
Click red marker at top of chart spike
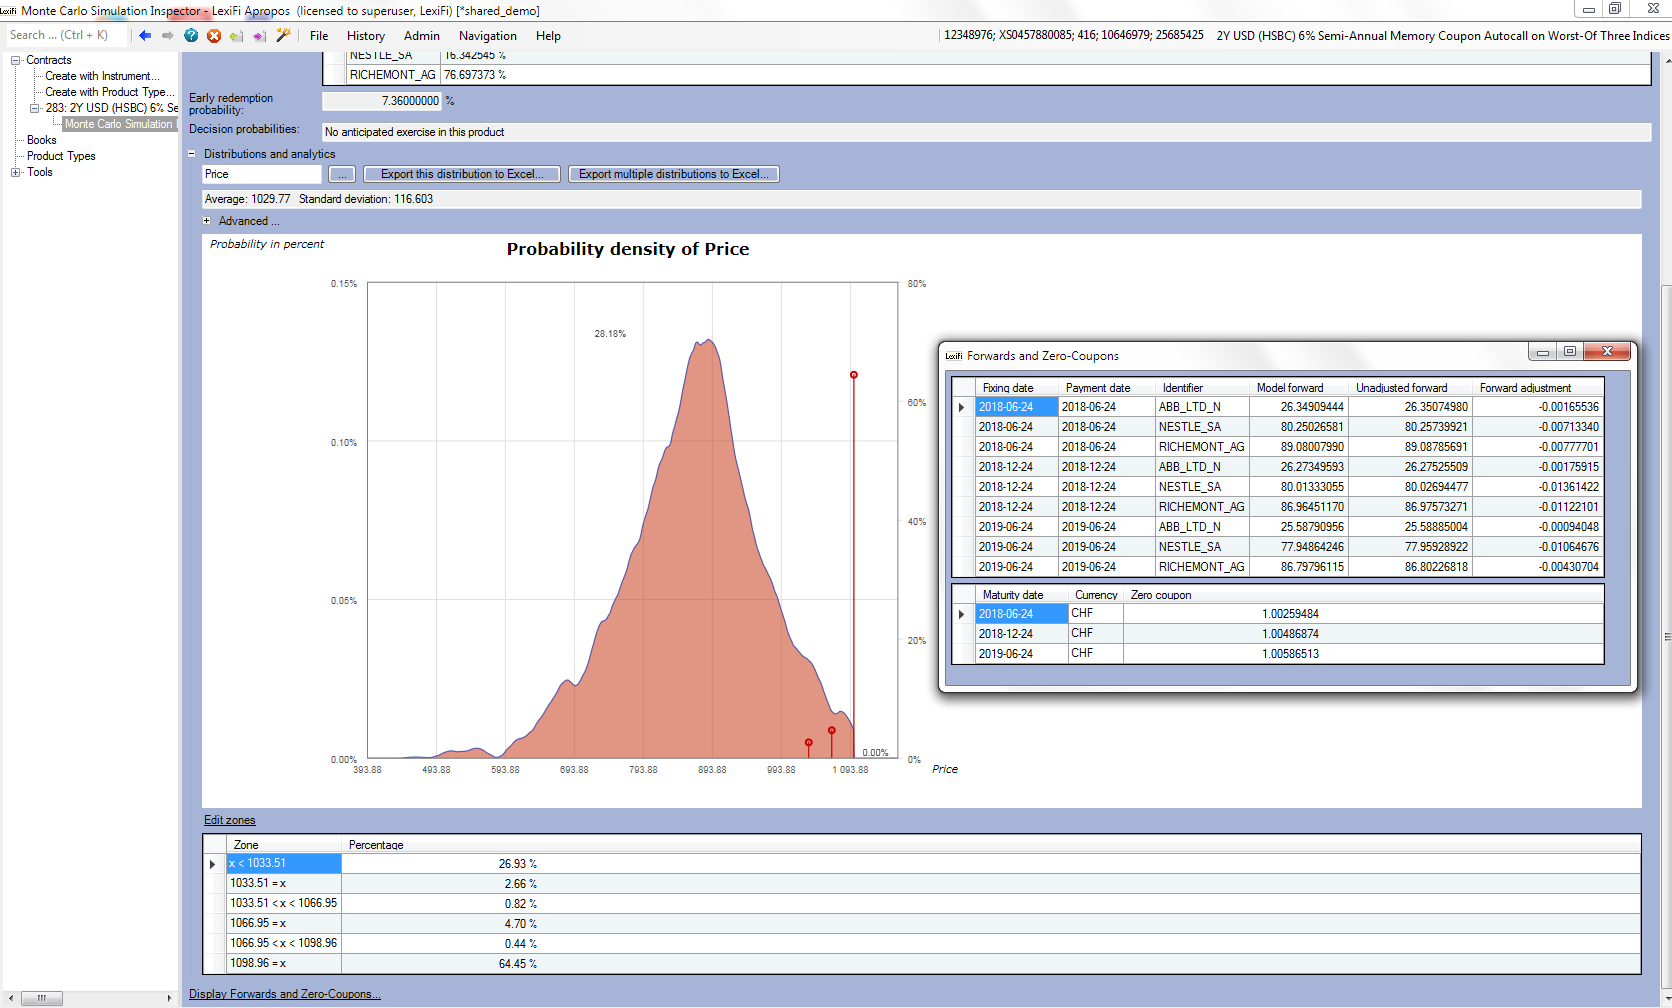click(x=854, y=375)
